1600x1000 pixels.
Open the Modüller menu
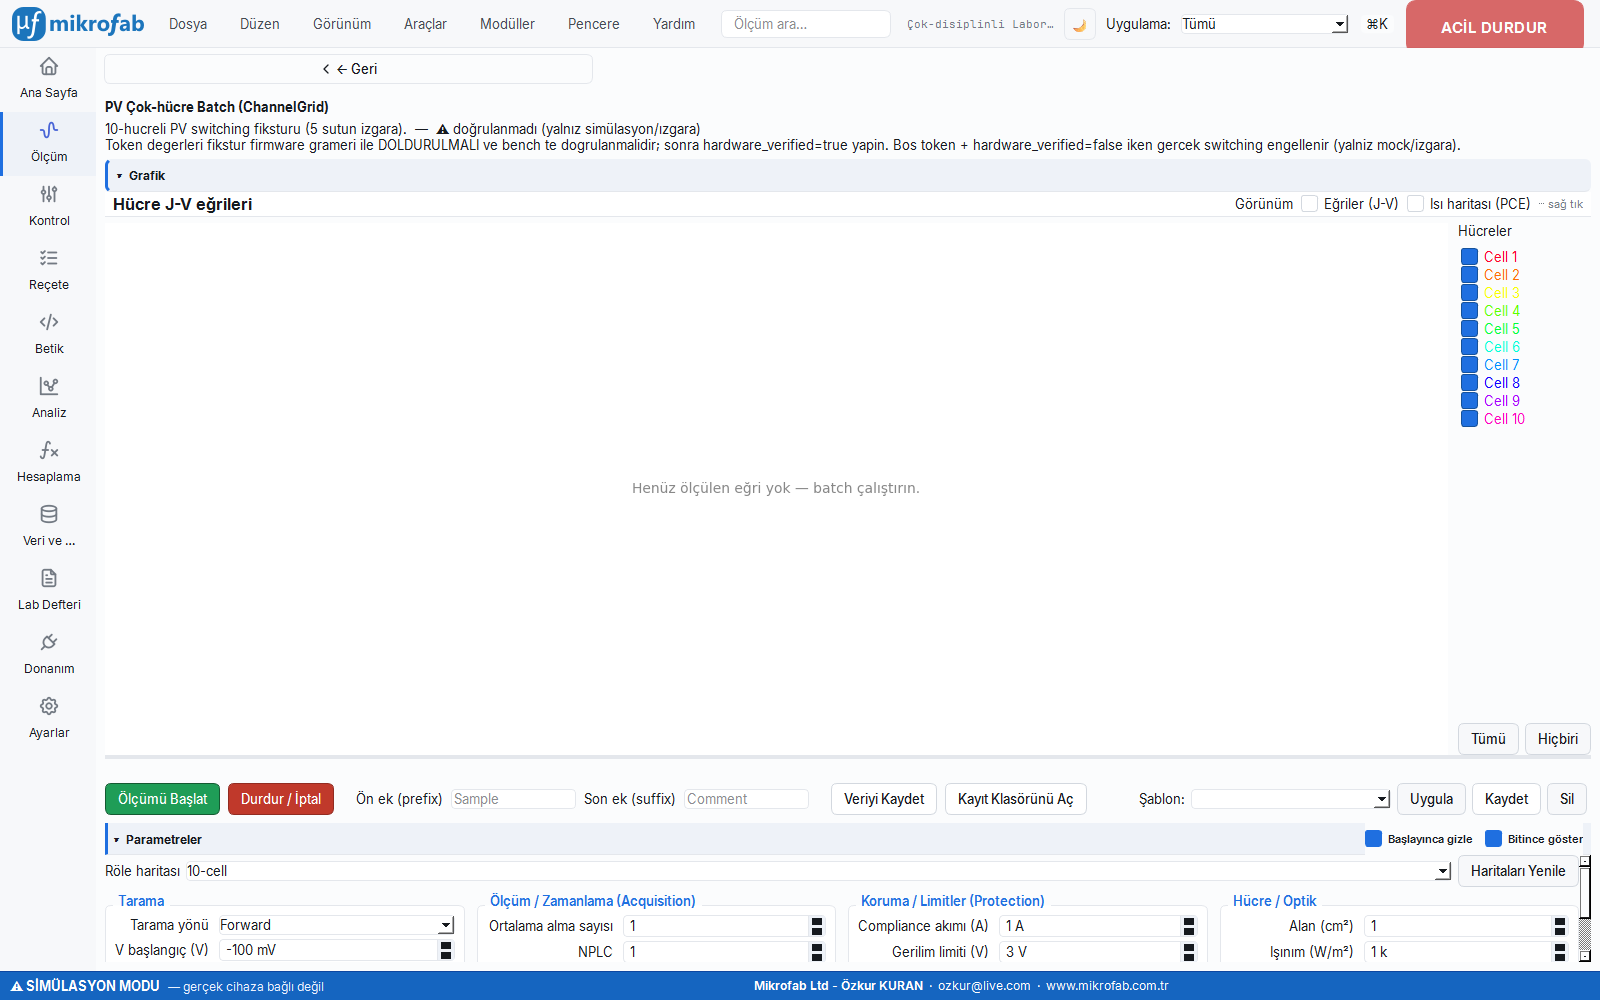pyautogui.click(x=507, y=24)
